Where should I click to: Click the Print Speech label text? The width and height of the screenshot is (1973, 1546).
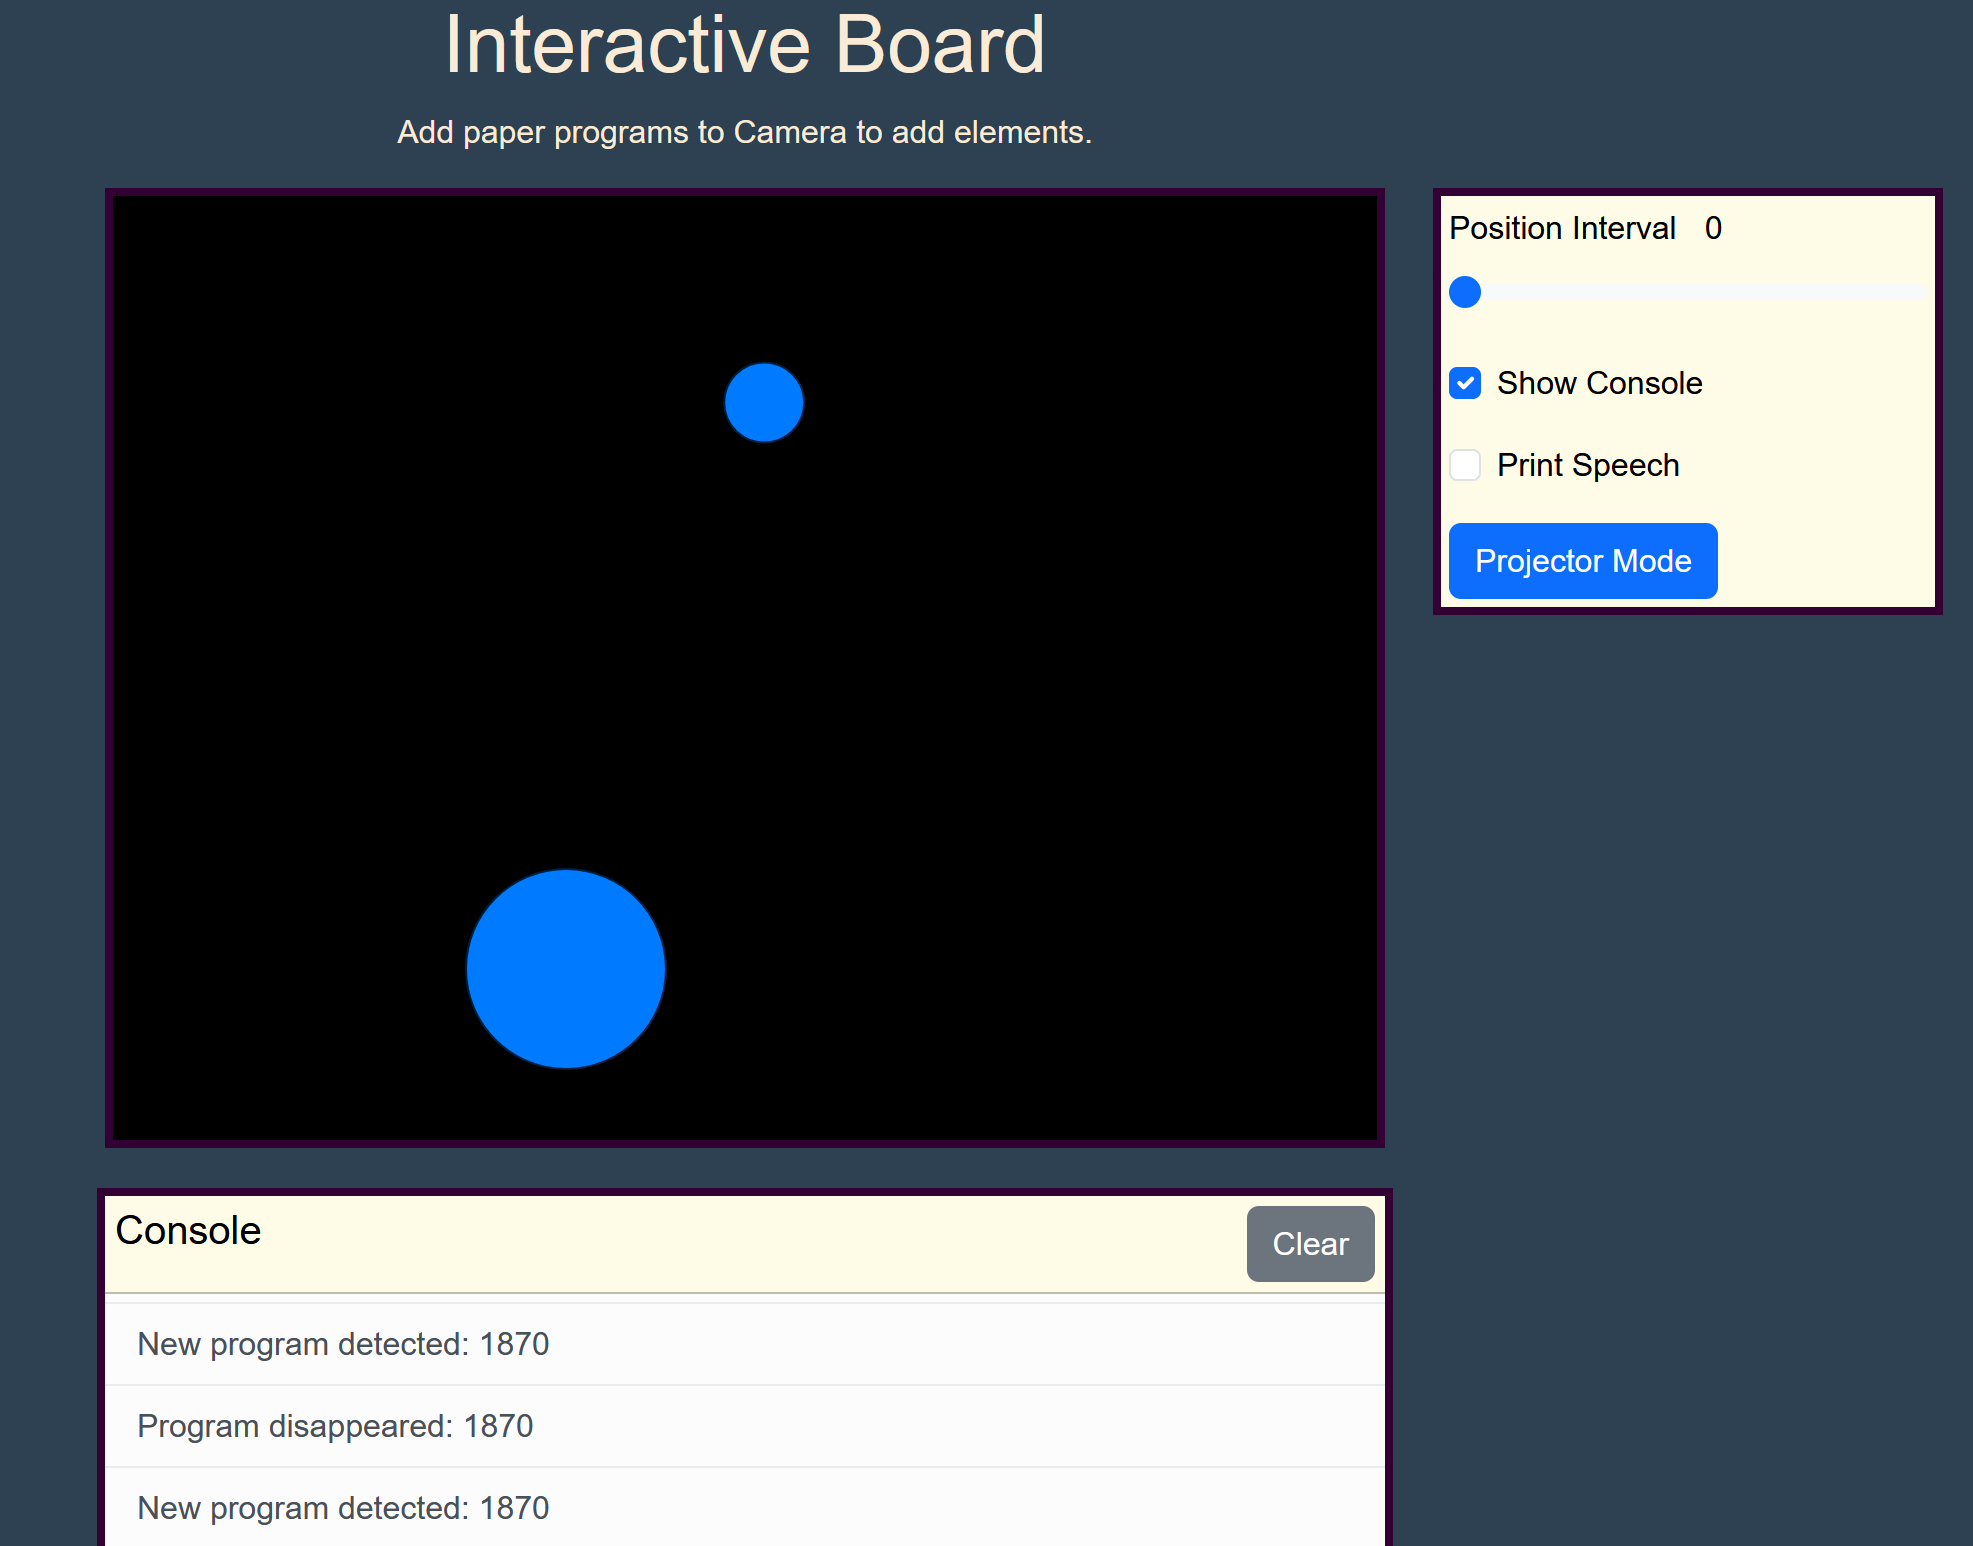[1588, 465]
